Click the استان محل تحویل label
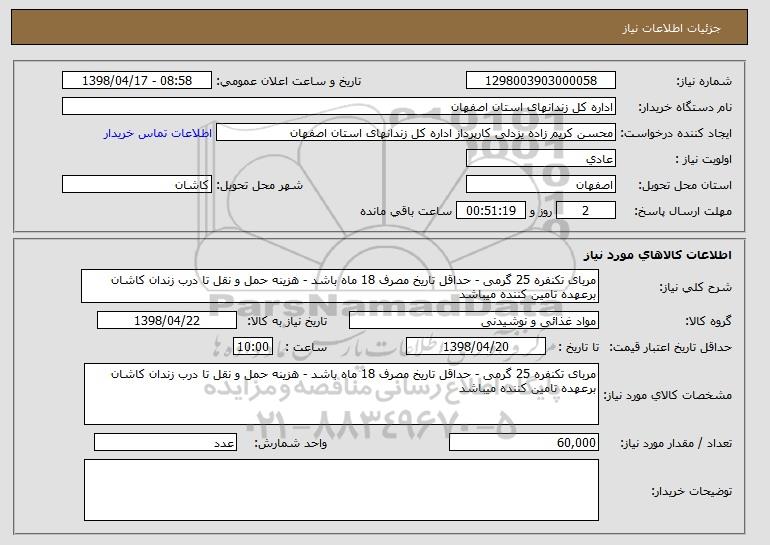This screenshot has height=545, width=770. tap(685, 185)
